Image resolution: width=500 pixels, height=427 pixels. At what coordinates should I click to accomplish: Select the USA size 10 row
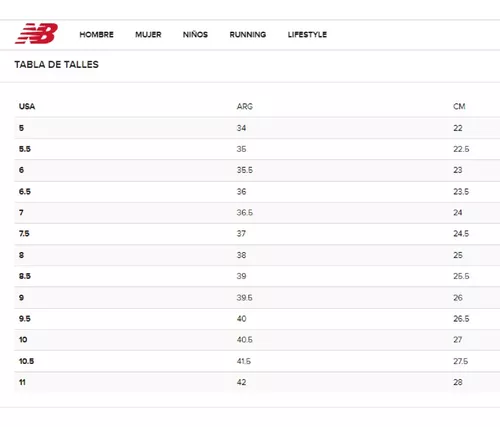(257, 340)
